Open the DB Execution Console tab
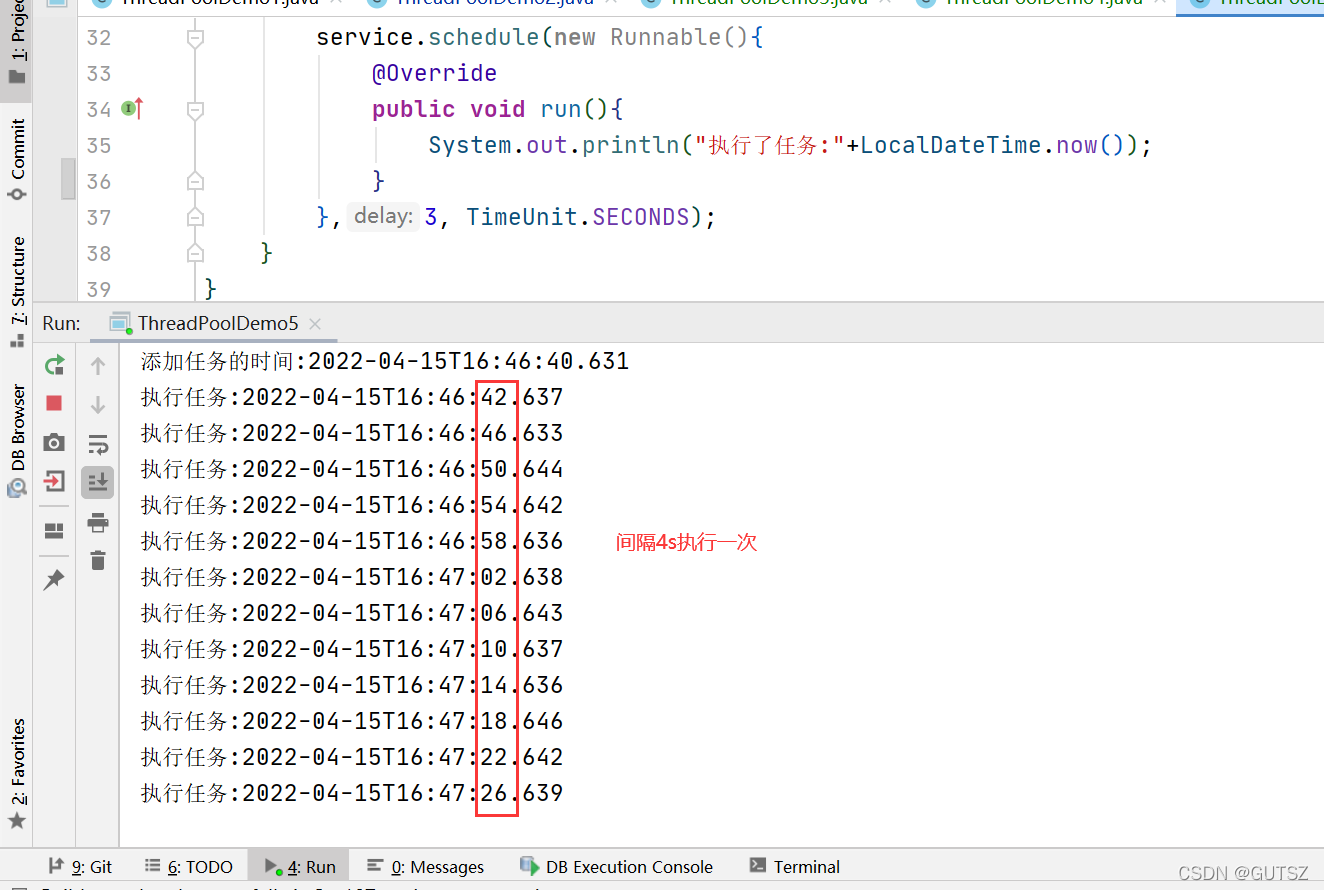 tap(616, 867)
